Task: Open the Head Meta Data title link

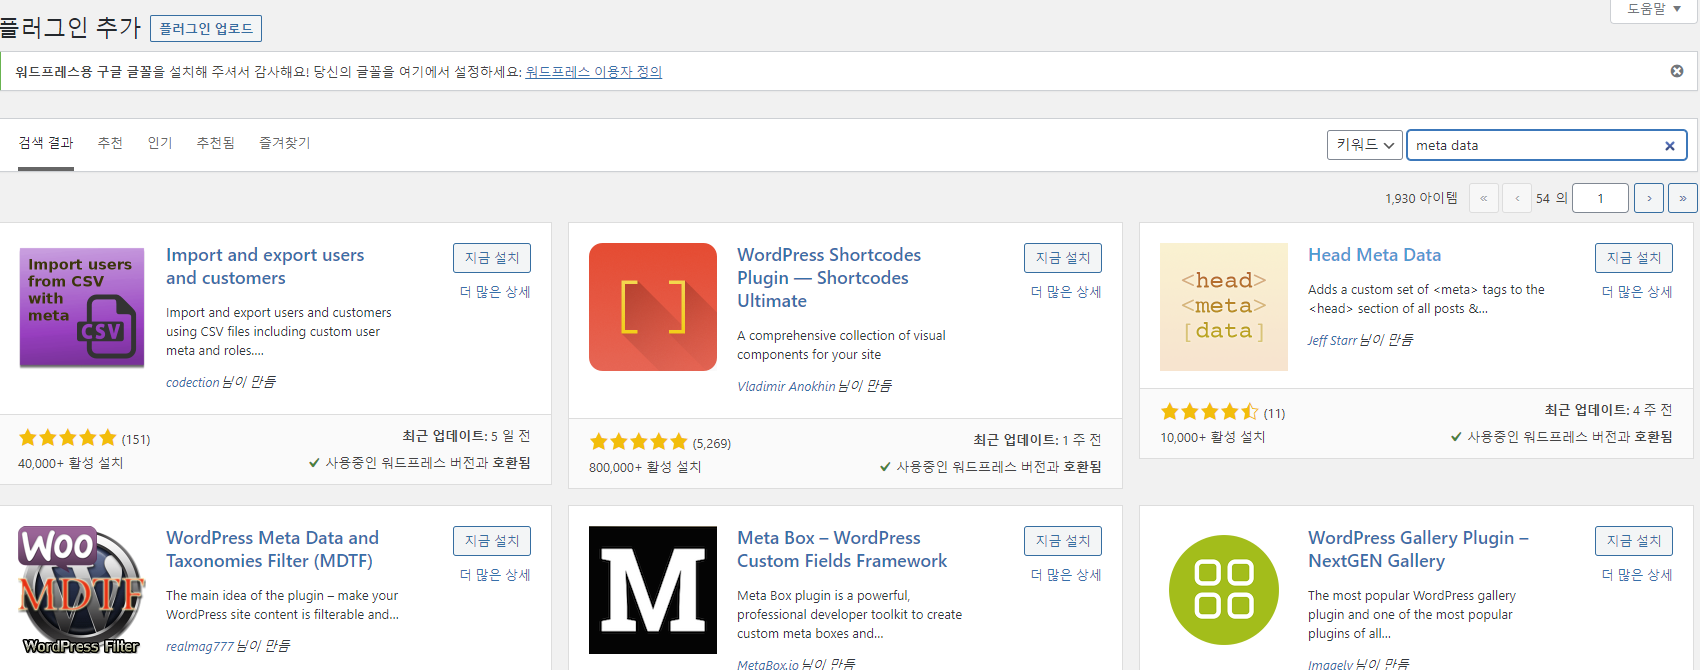Action: (1374, 255)
